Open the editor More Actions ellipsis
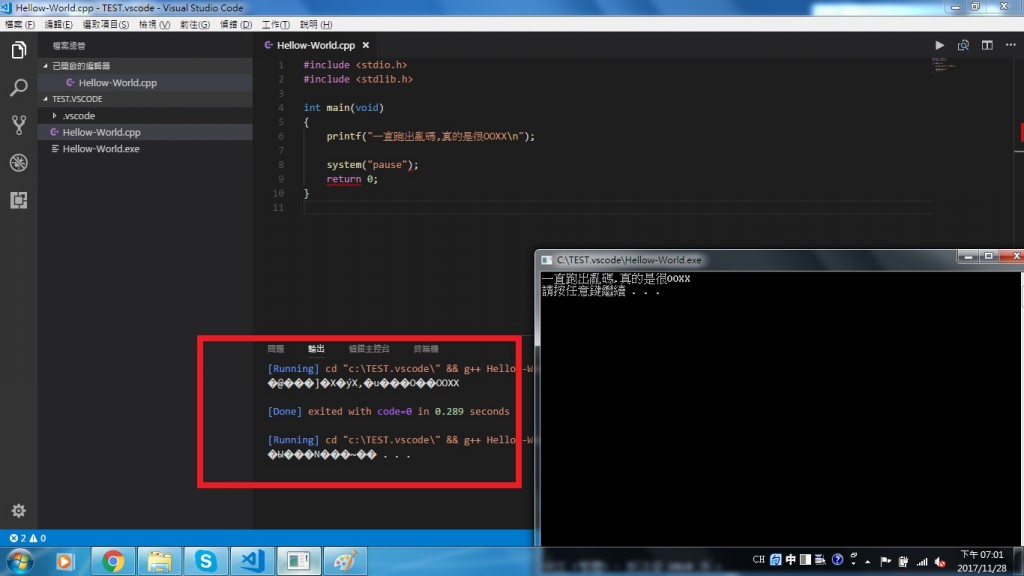Image resolution: width=1024 pixels, height=576 pixels. coord(1011,45)
